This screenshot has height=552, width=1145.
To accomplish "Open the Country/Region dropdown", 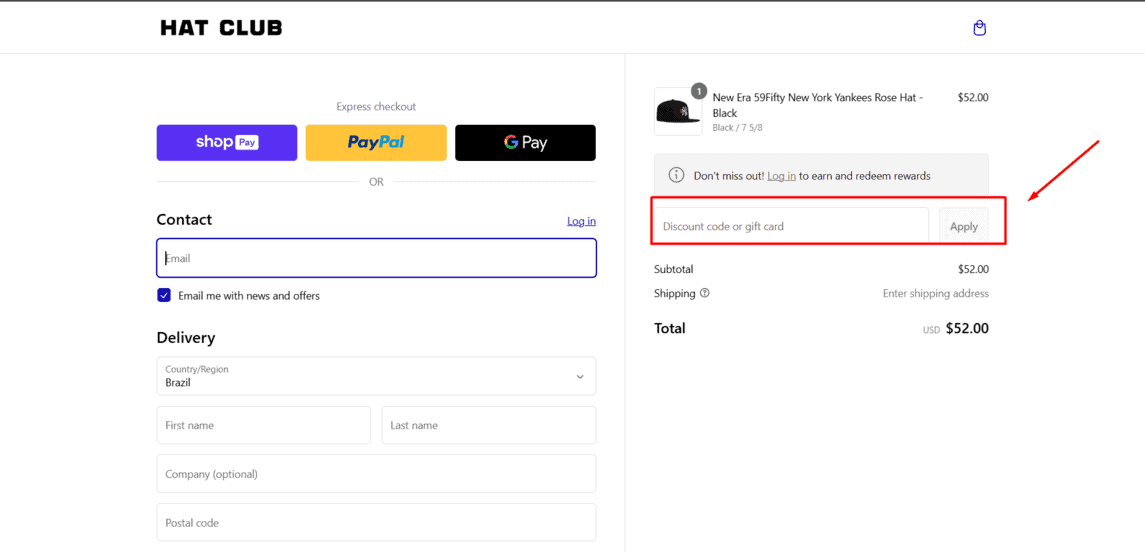I will click(x=376, y=376).
